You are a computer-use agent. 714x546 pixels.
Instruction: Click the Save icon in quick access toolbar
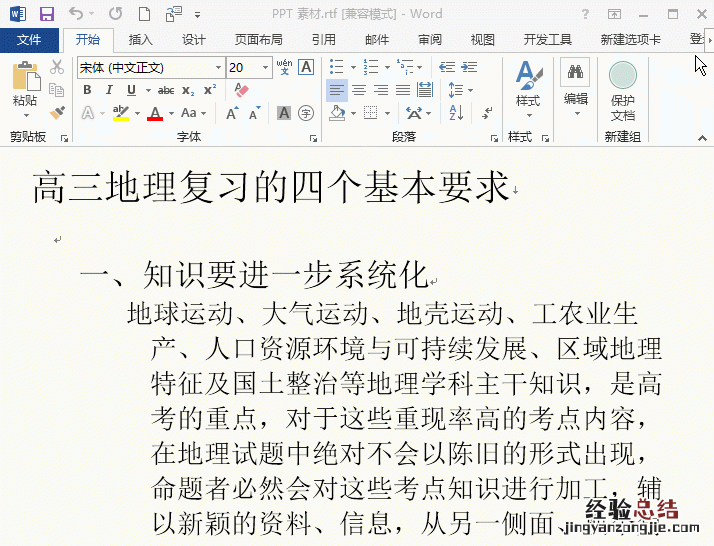pos(46,14)
